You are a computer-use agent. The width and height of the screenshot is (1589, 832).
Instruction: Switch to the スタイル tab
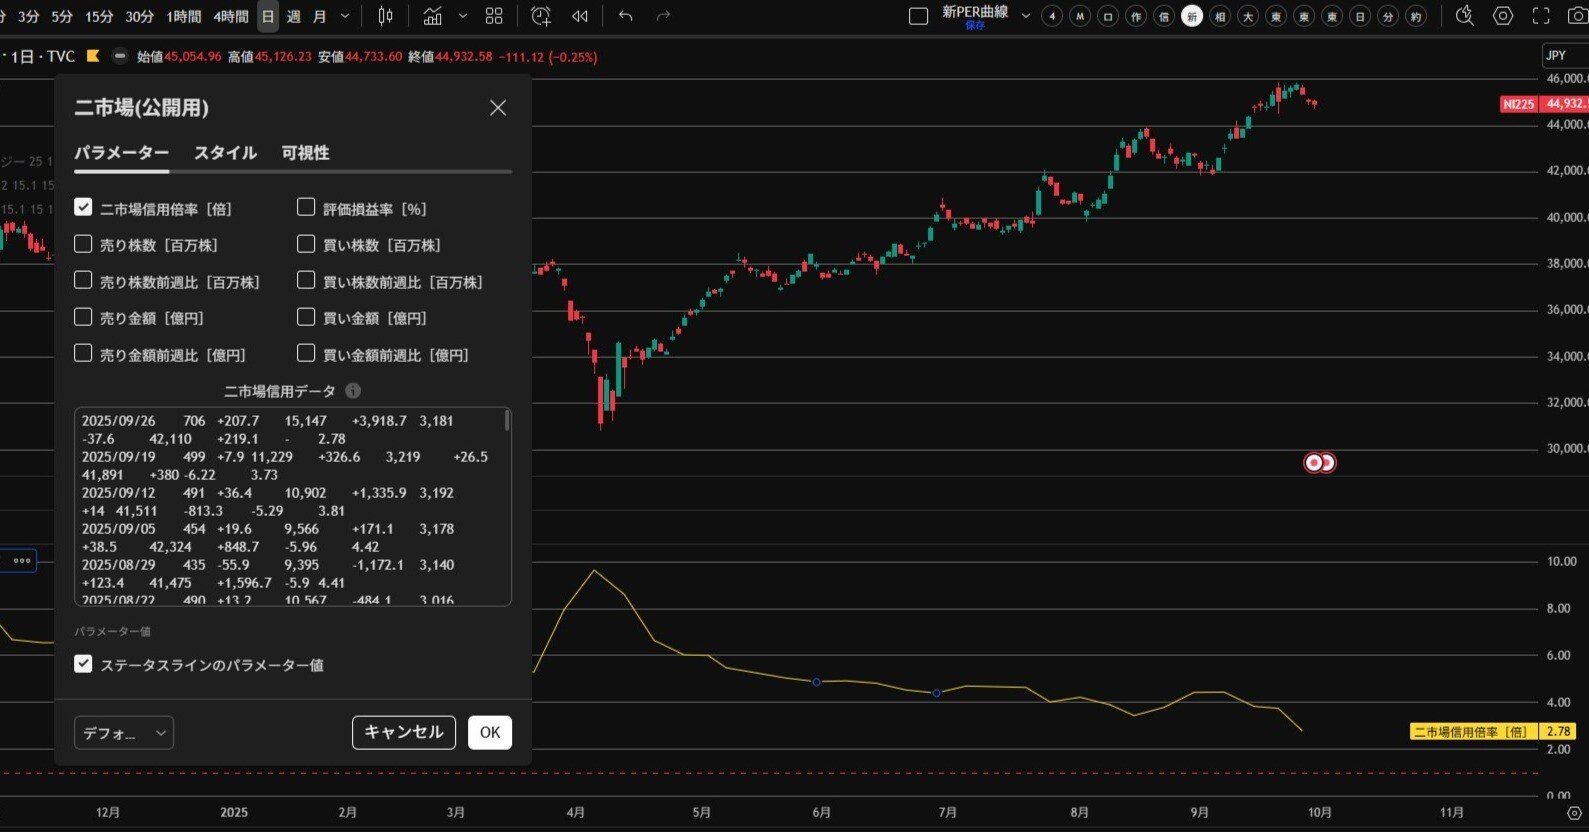225,153
